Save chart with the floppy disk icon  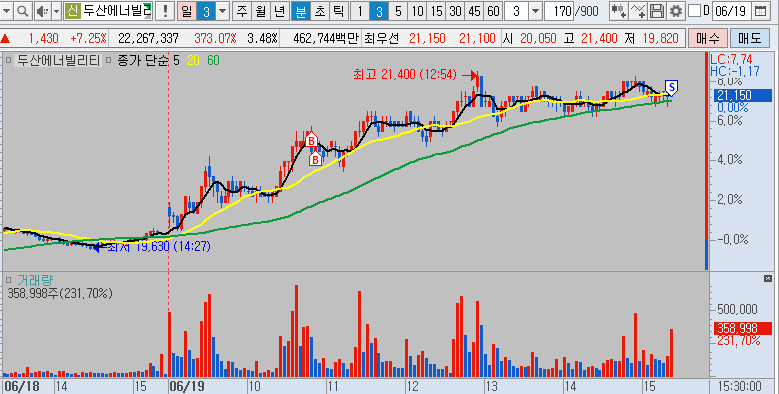coord(657,11)
